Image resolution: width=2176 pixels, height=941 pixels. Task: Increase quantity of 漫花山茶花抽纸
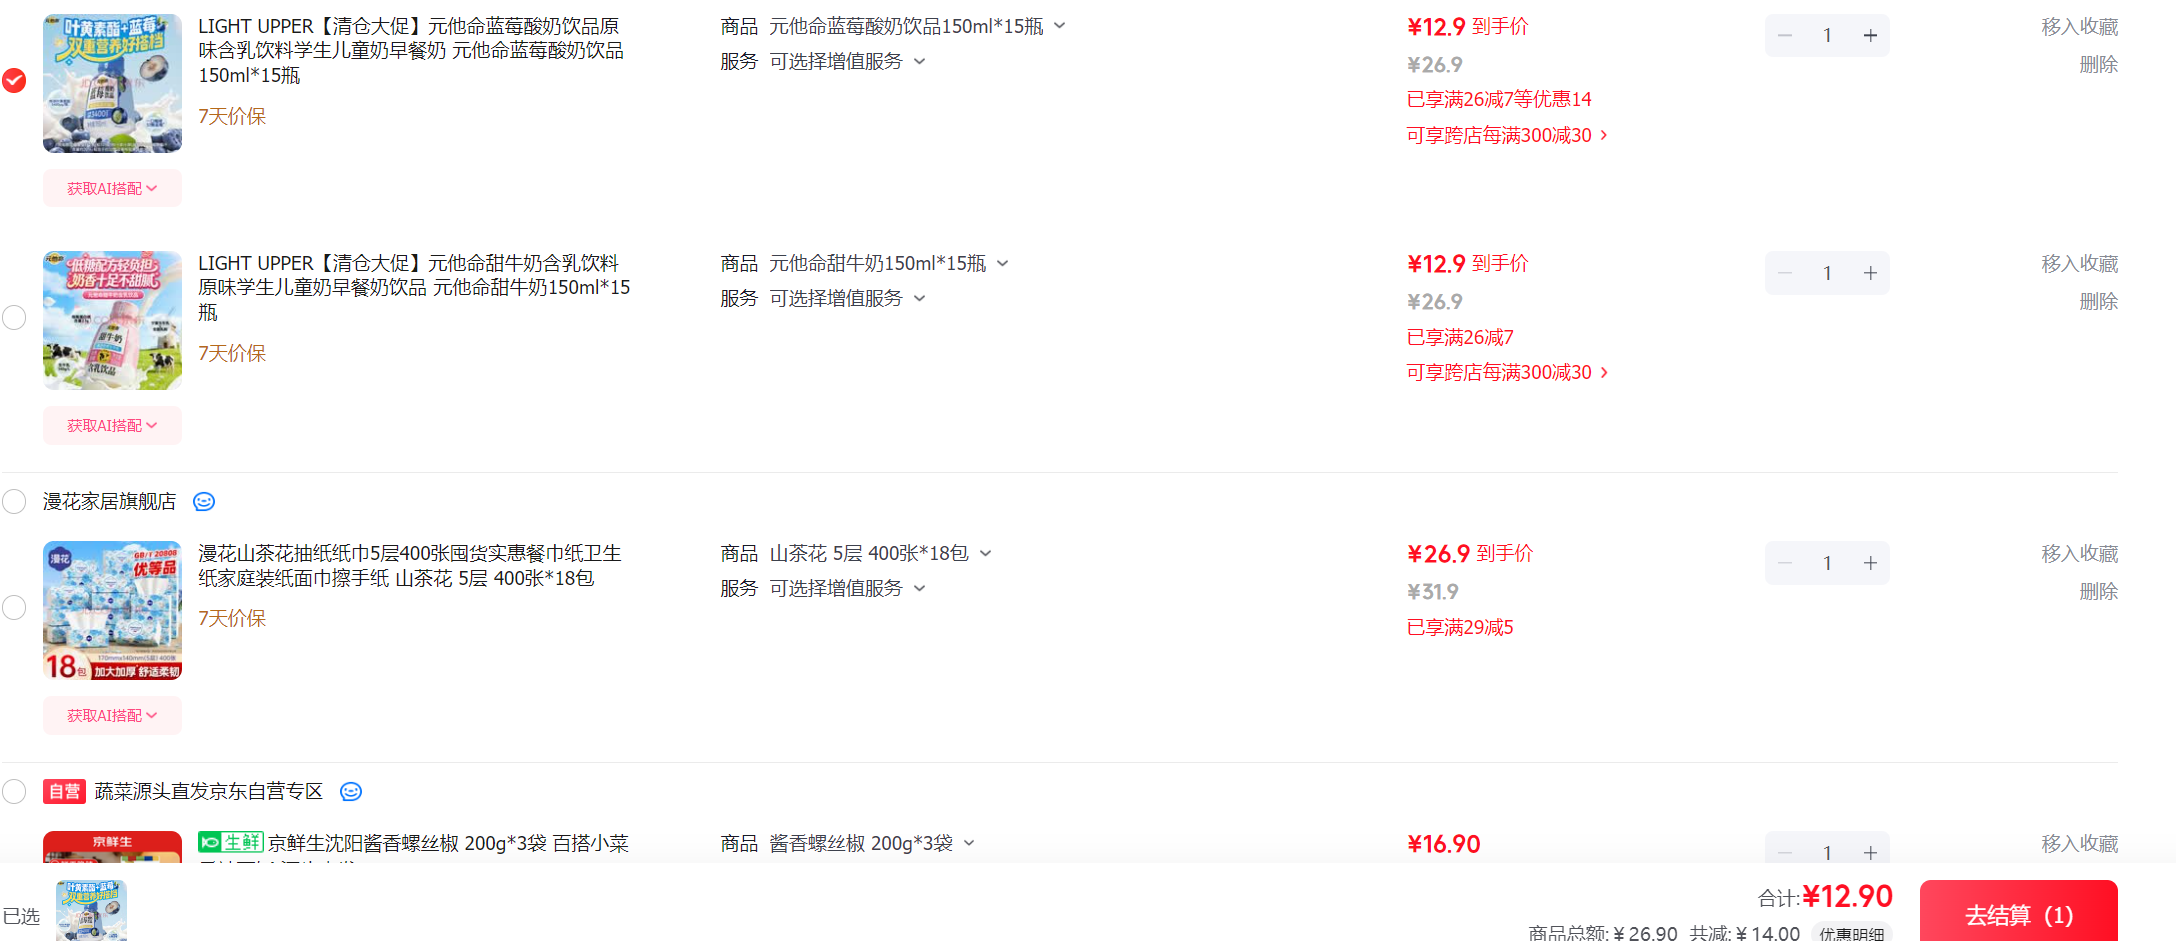tap(1870, 563)
